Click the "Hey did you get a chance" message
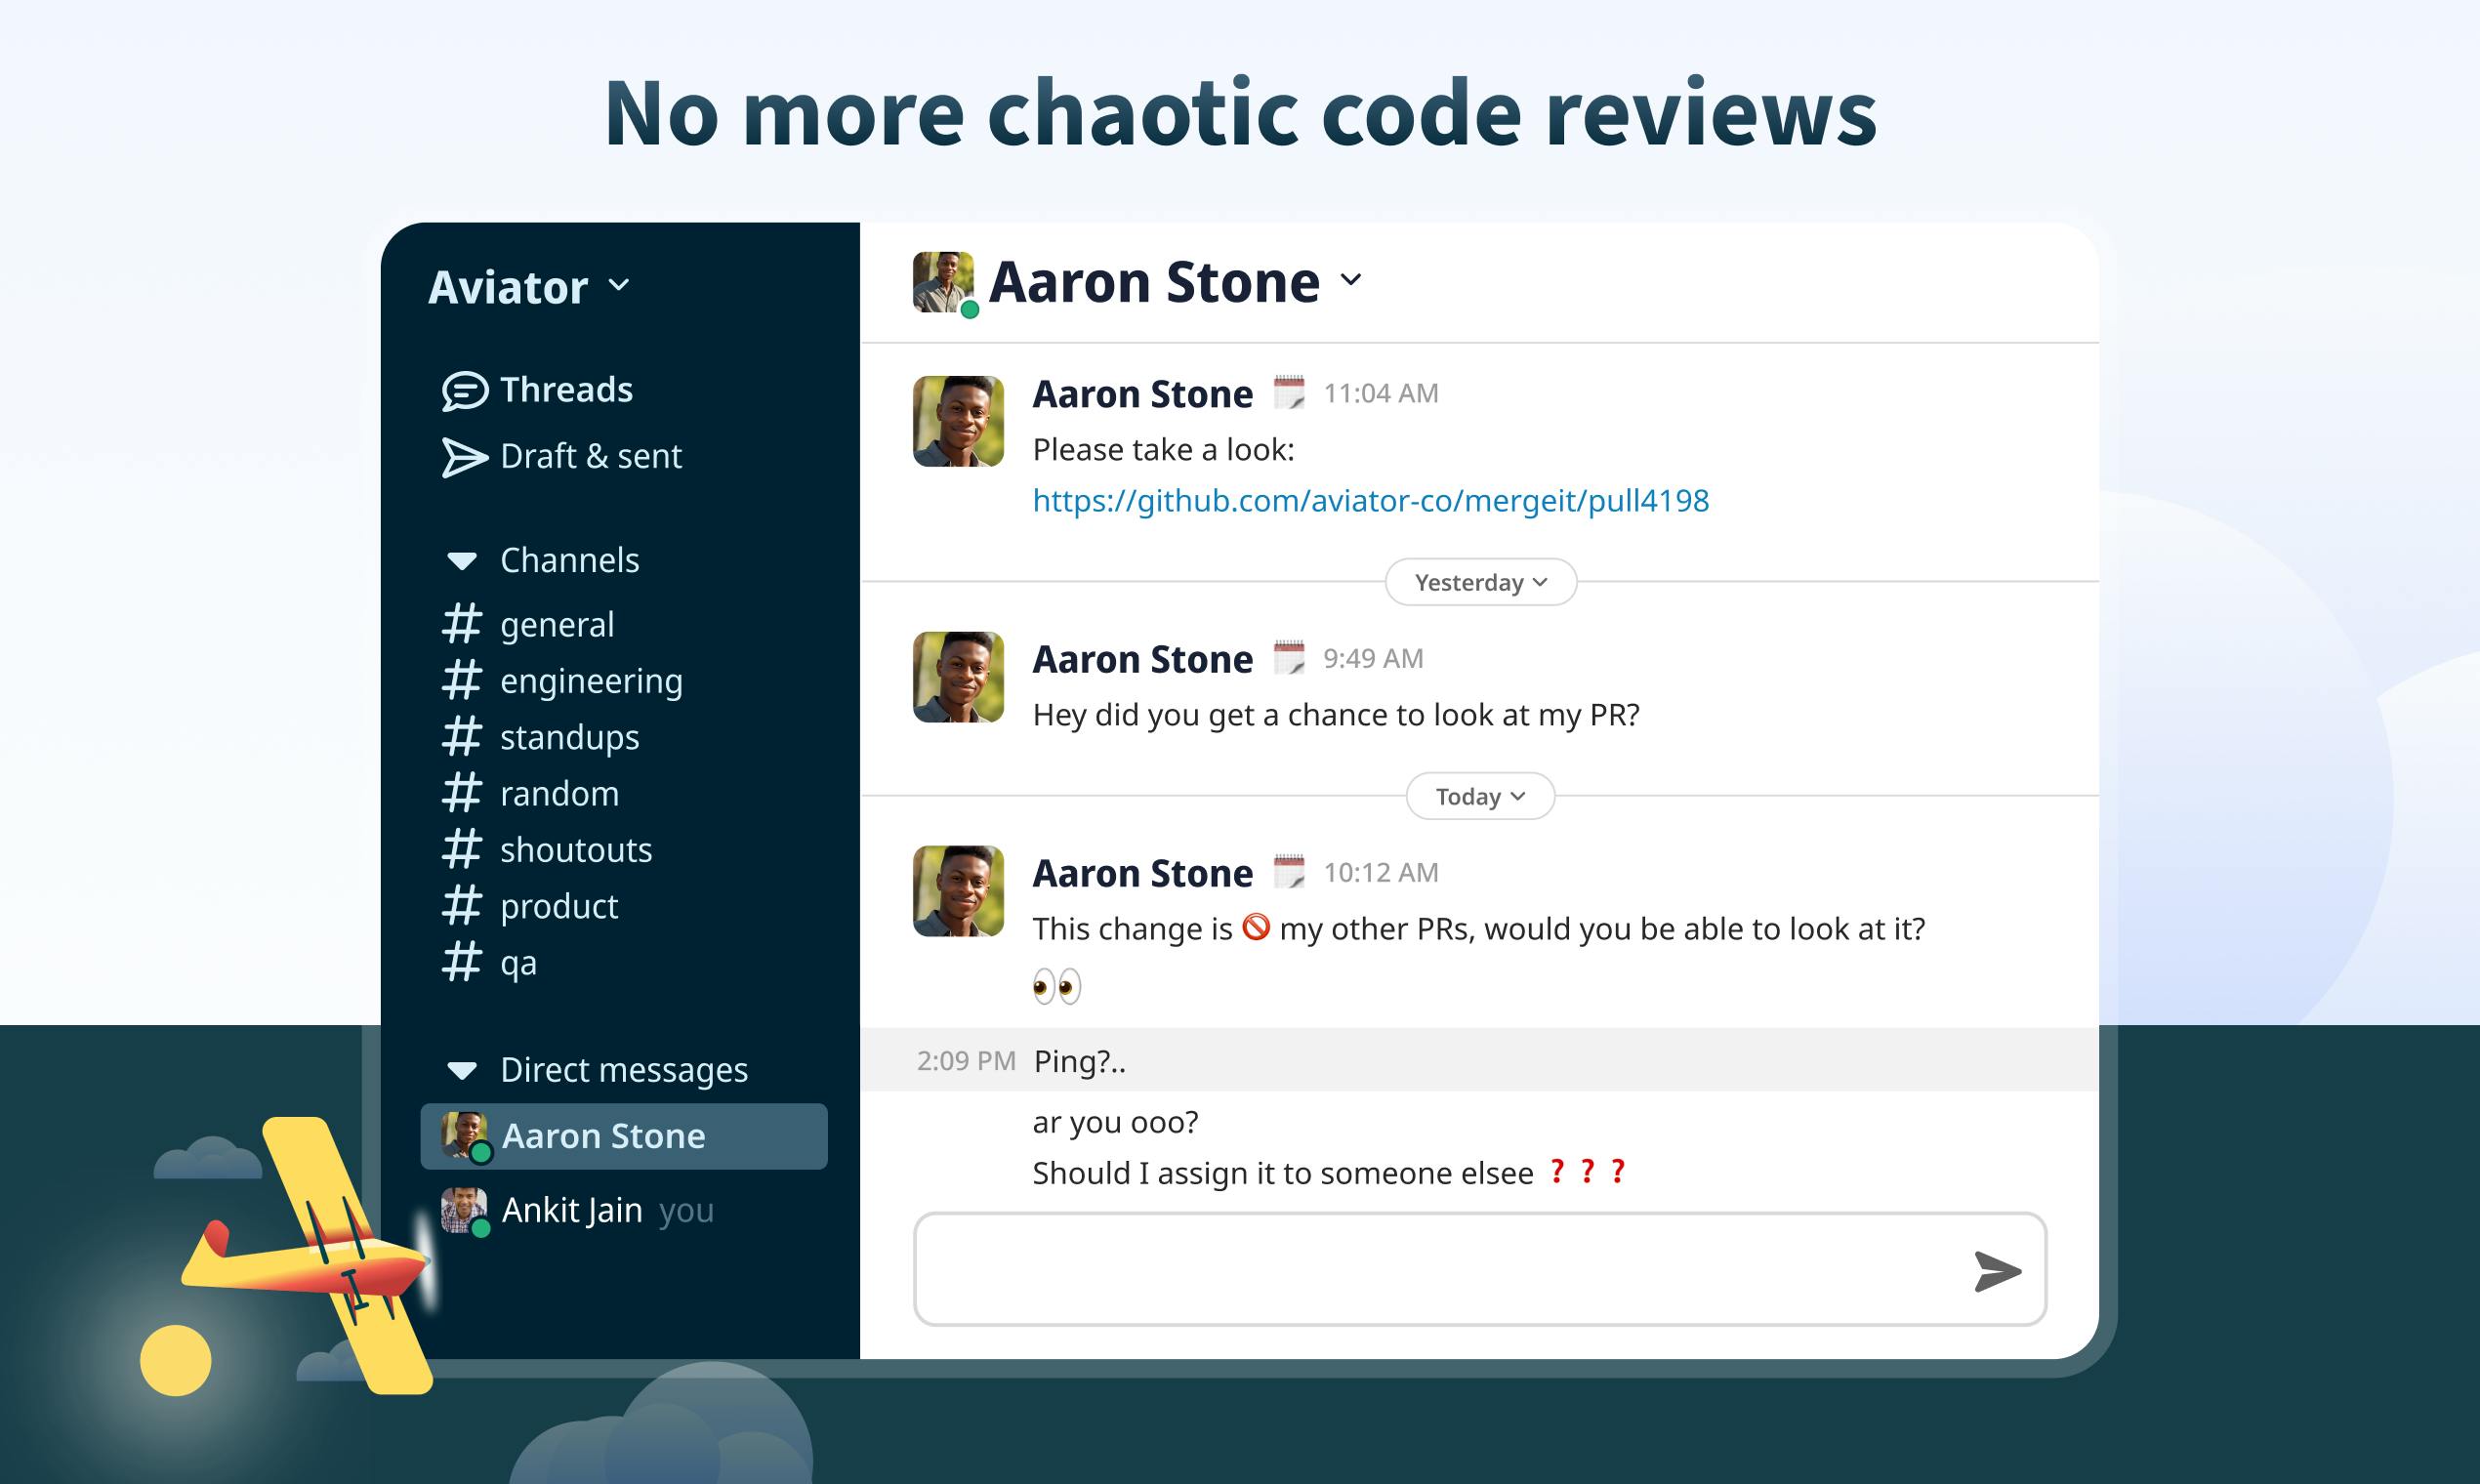 pos(1336,715)
